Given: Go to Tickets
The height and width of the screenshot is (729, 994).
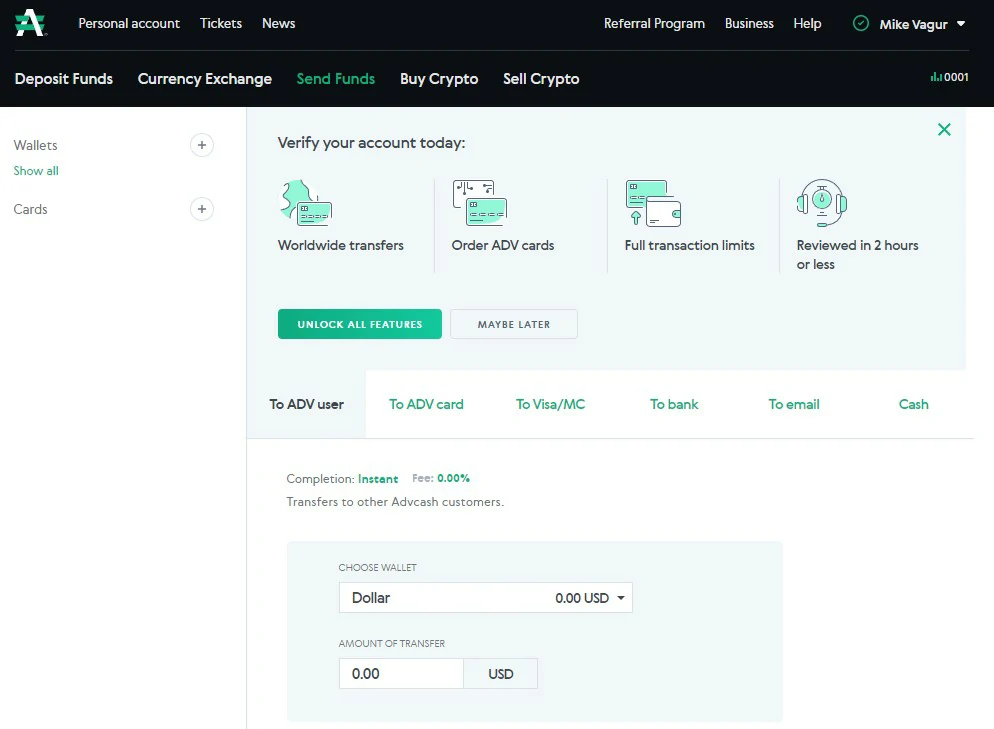Looking at the screenshot, I should [221, 23].
